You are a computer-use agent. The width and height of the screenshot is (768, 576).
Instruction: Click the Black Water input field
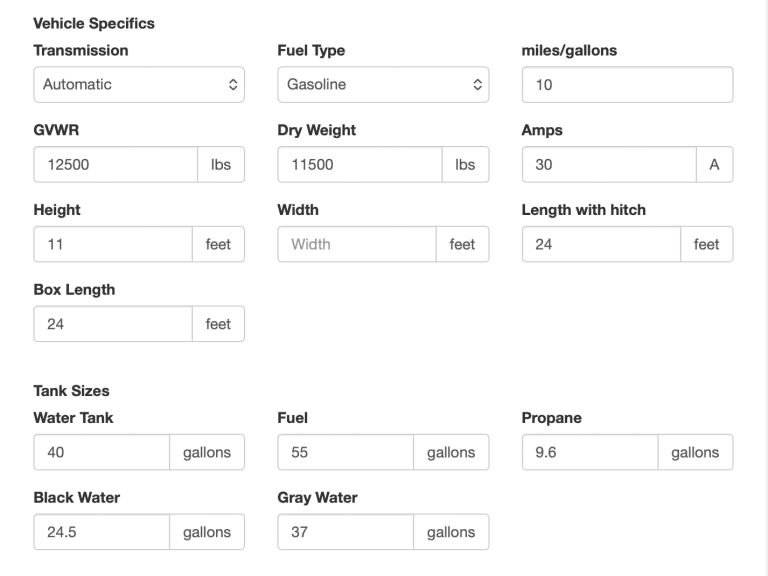click(x=101, y=532)
